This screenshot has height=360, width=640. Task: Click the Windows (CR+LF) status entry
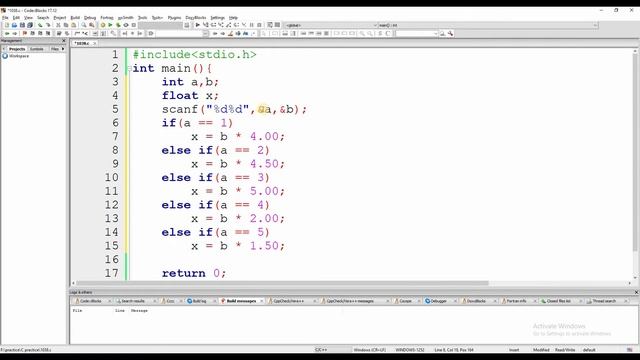(x=369, y=350)
